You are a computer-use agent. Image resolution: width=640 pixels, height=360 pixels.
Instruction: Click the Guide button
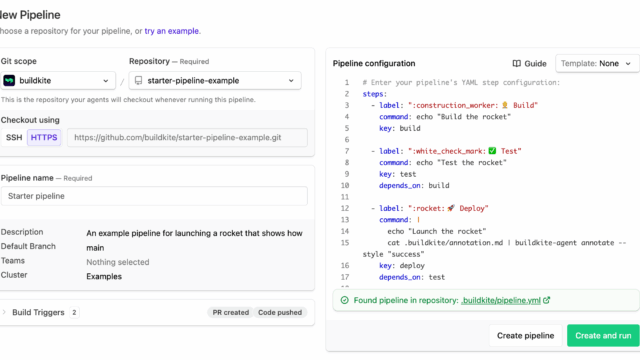[529, 64]
